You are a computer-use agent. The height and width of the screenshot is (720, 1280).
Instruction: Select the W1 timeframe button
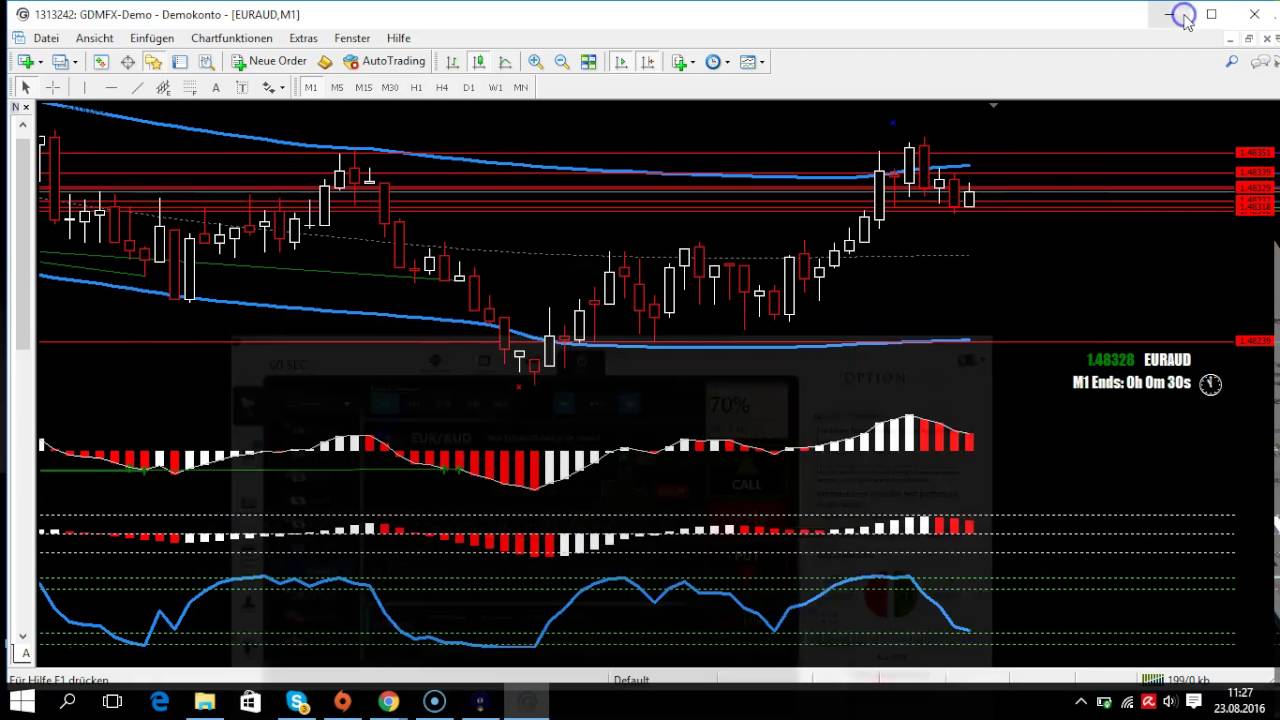[495, 88]
